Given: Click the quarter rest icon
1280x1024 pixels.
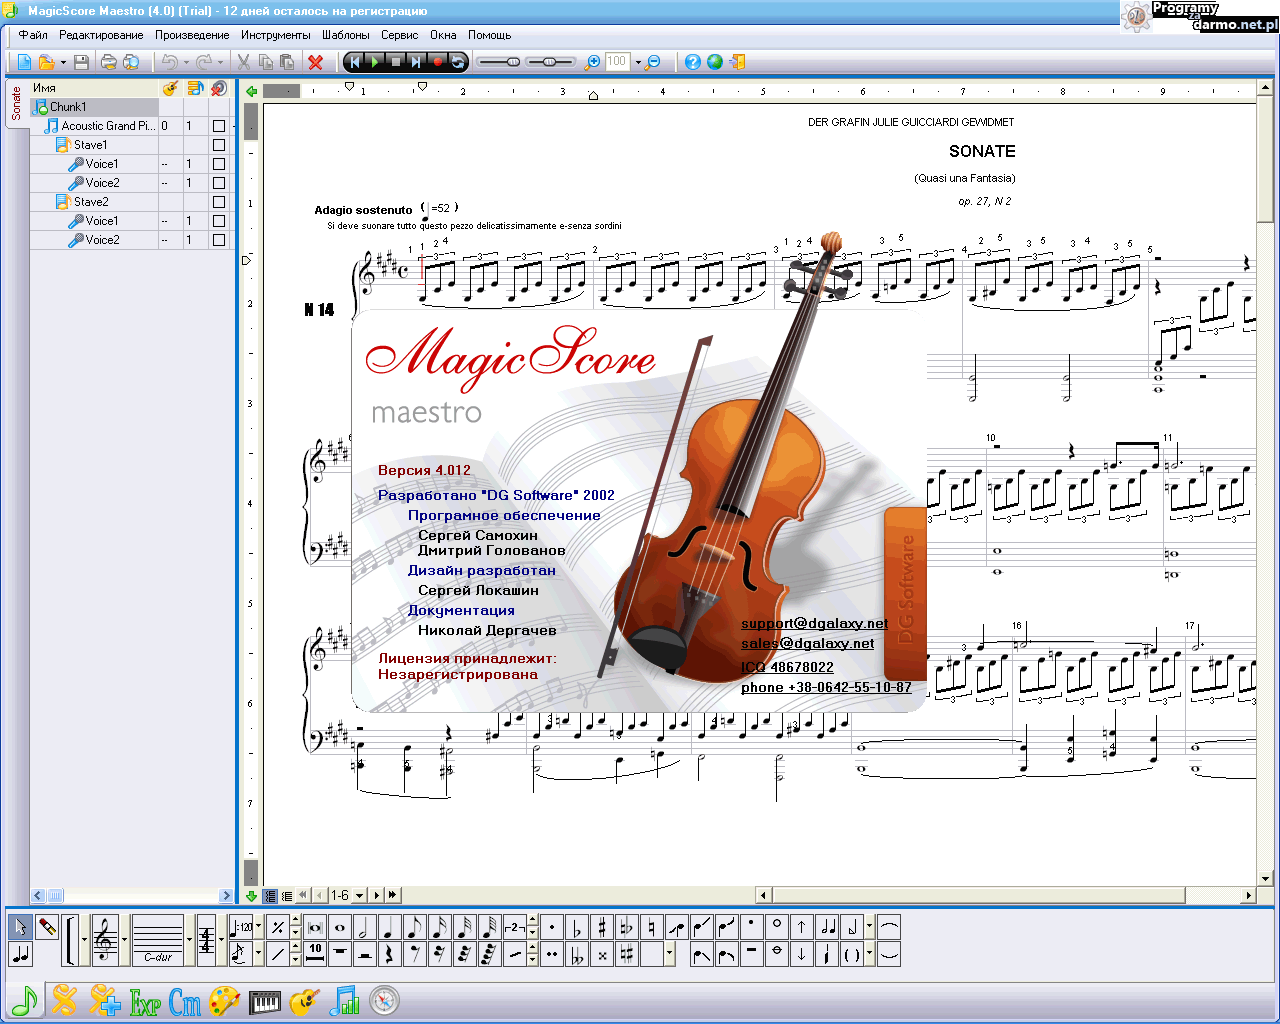Looking at the screenshot, I should pyautogui.click(x=389, y=954).
